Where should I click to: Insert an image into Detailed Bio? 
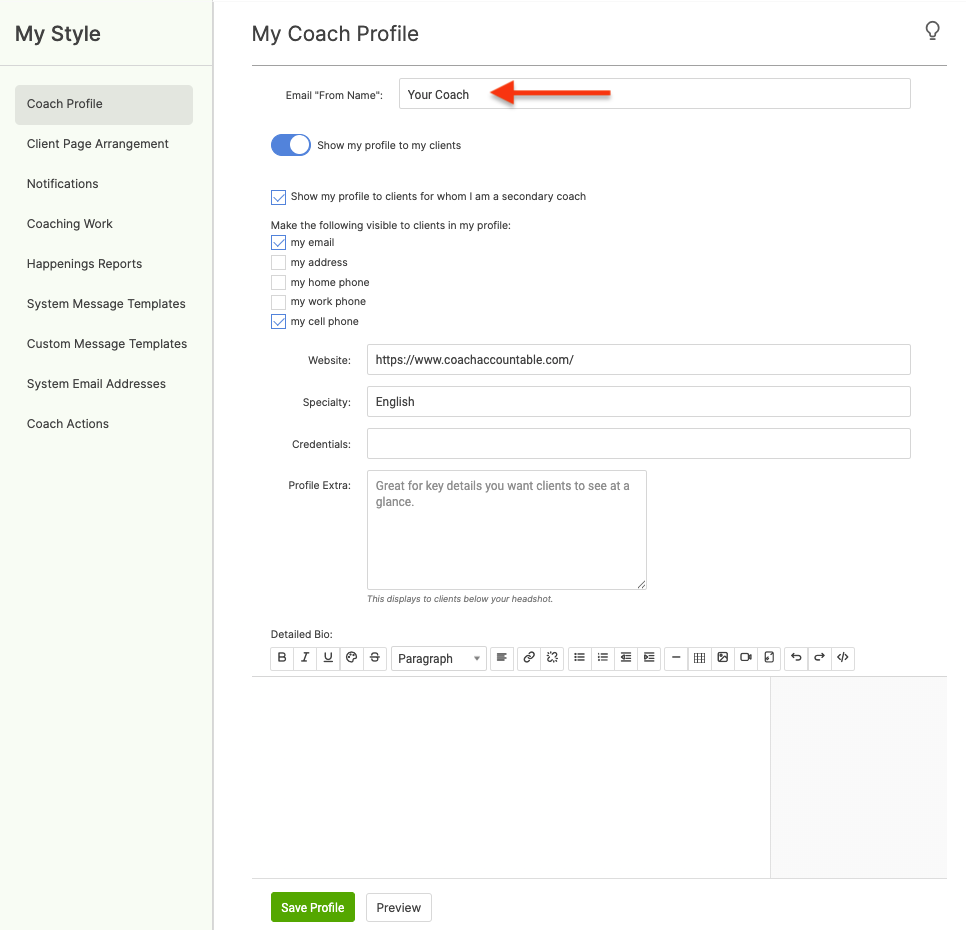pyautogui.click(x=722, y=658)
